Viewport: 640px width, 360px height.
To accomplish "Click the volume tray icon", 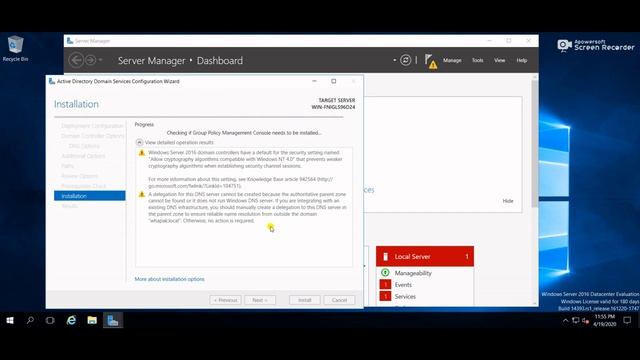I will point(585,321).
